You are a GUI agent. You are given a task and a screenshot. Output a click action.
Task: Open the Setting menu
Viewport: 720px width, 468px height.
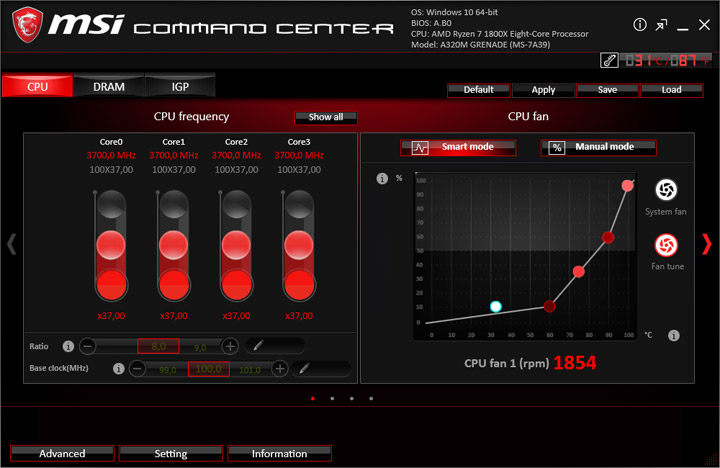[x=171, y=453]
